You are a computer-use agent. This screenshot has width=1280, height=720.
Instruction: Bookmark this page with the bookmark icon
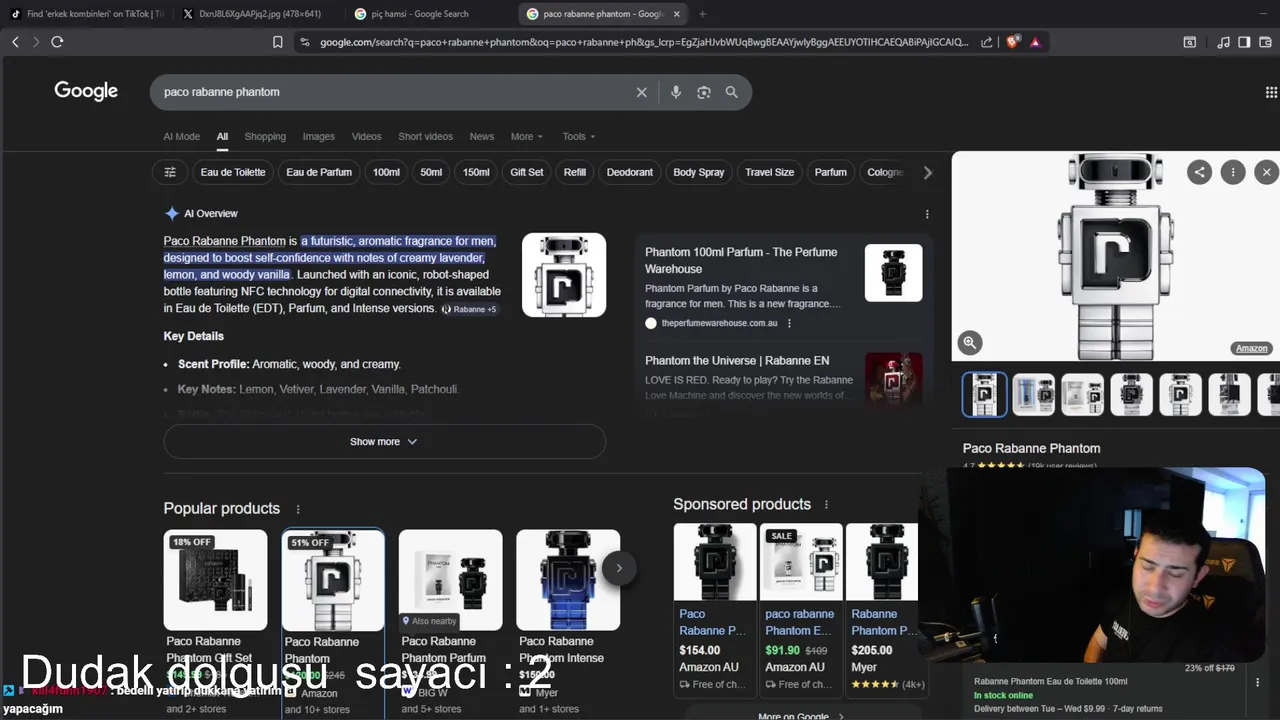tap(278, 42)
